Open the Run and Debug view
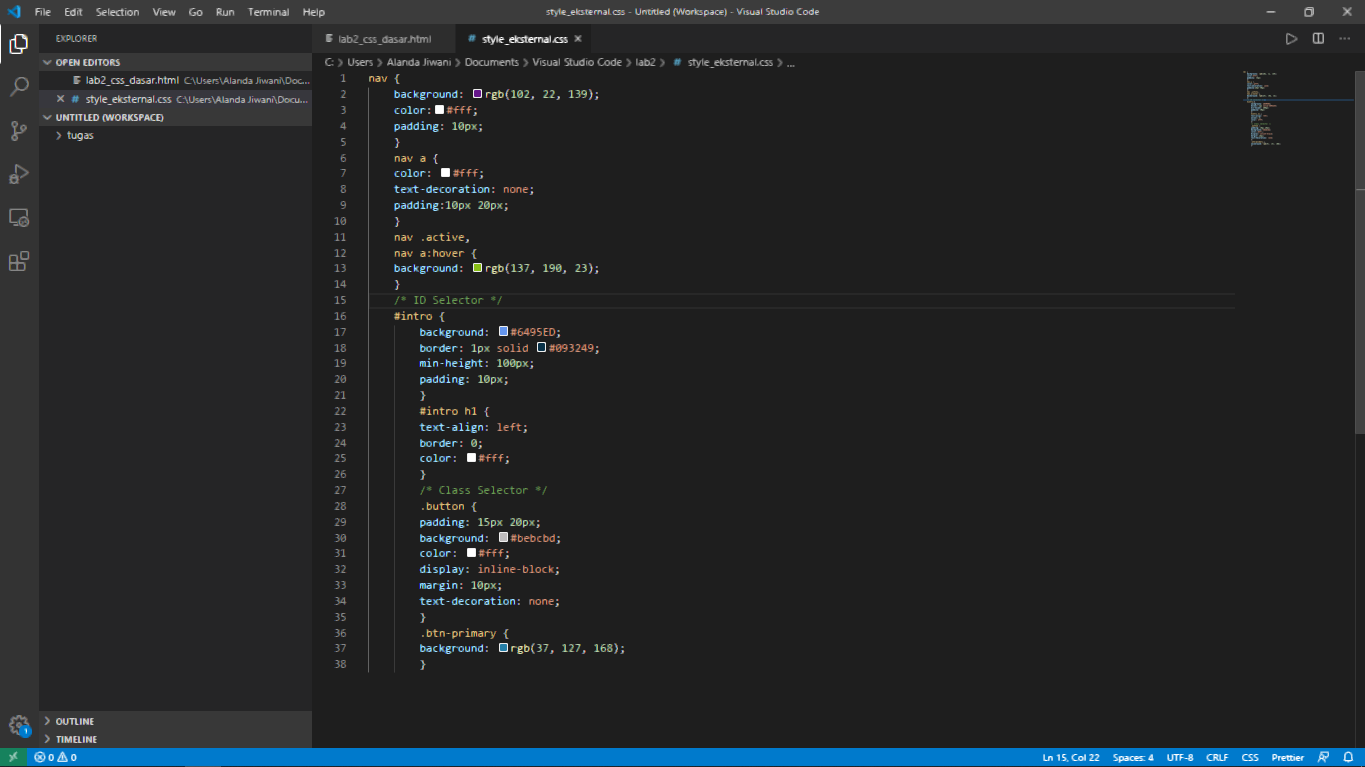This screenshot has height=767, width=1365. [18, 174]
